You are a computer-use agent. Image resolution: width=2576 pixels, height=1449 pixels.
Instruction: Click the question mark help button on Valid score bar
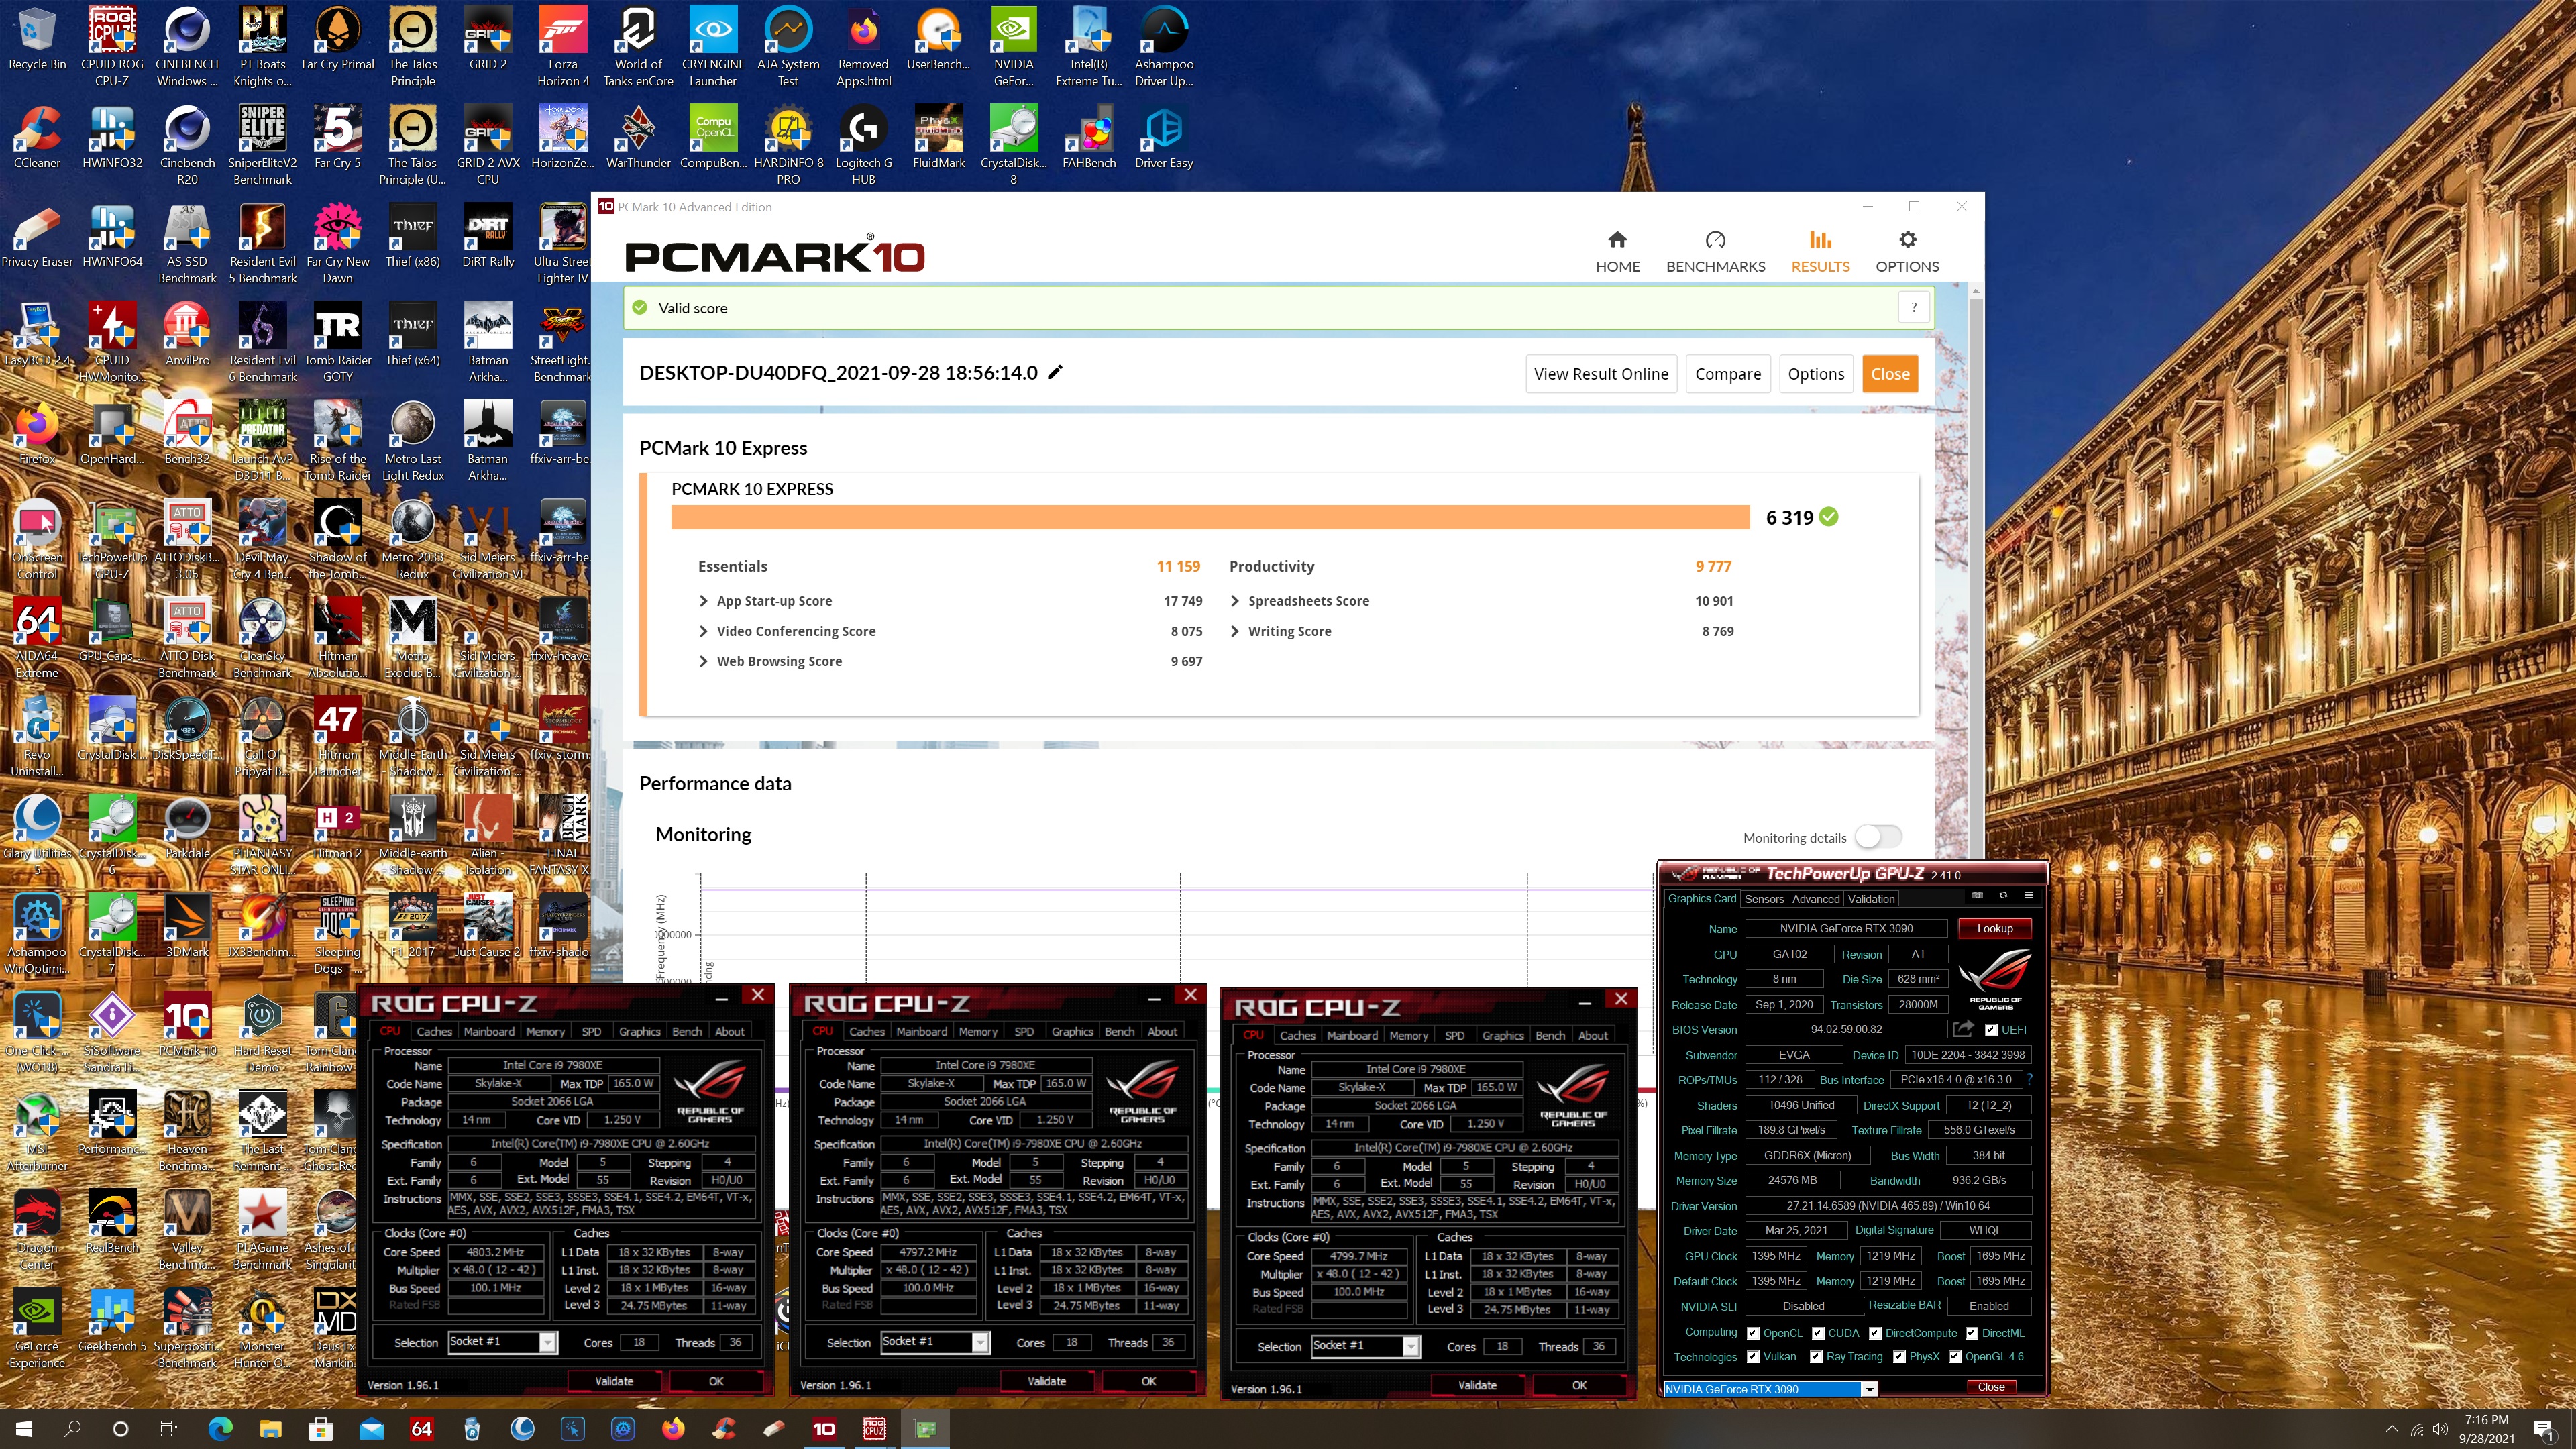point(1914,308)
